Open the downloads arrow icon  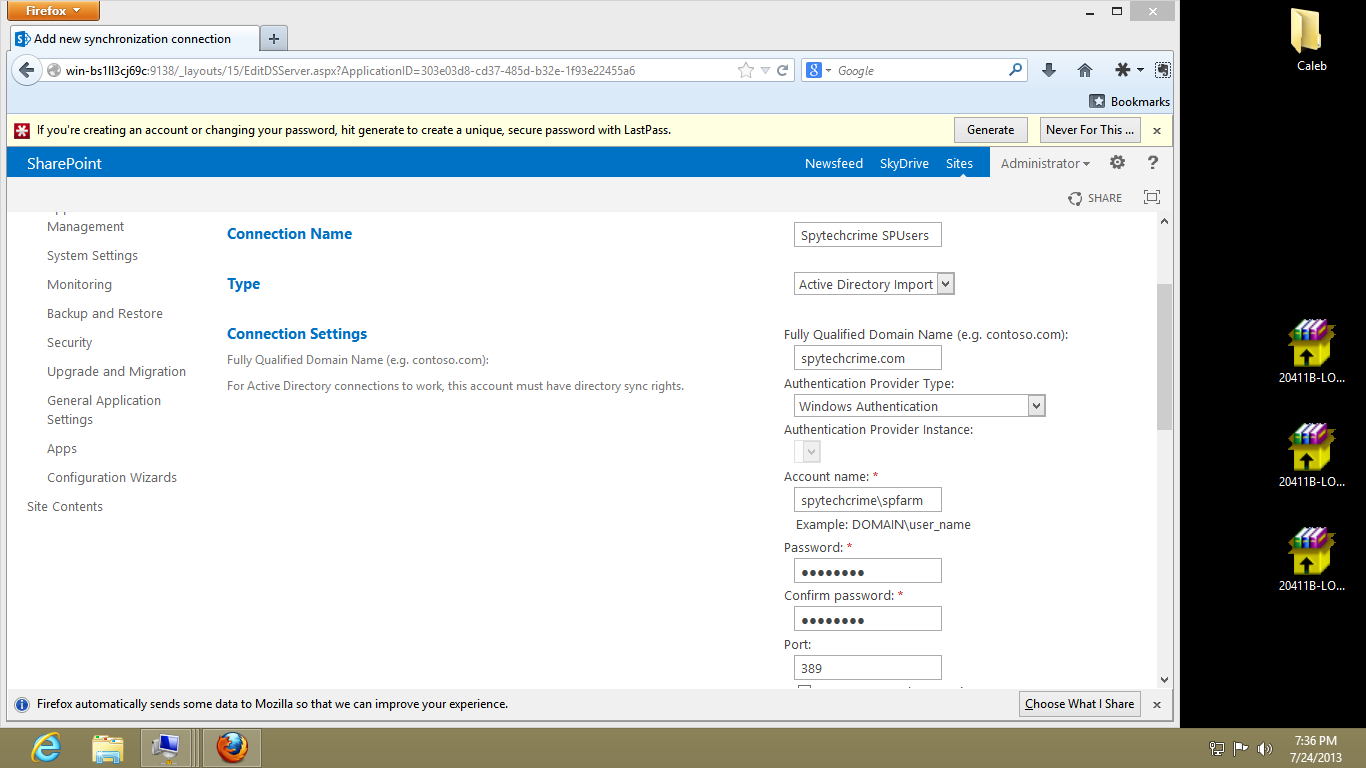(x=1049, y=70)
